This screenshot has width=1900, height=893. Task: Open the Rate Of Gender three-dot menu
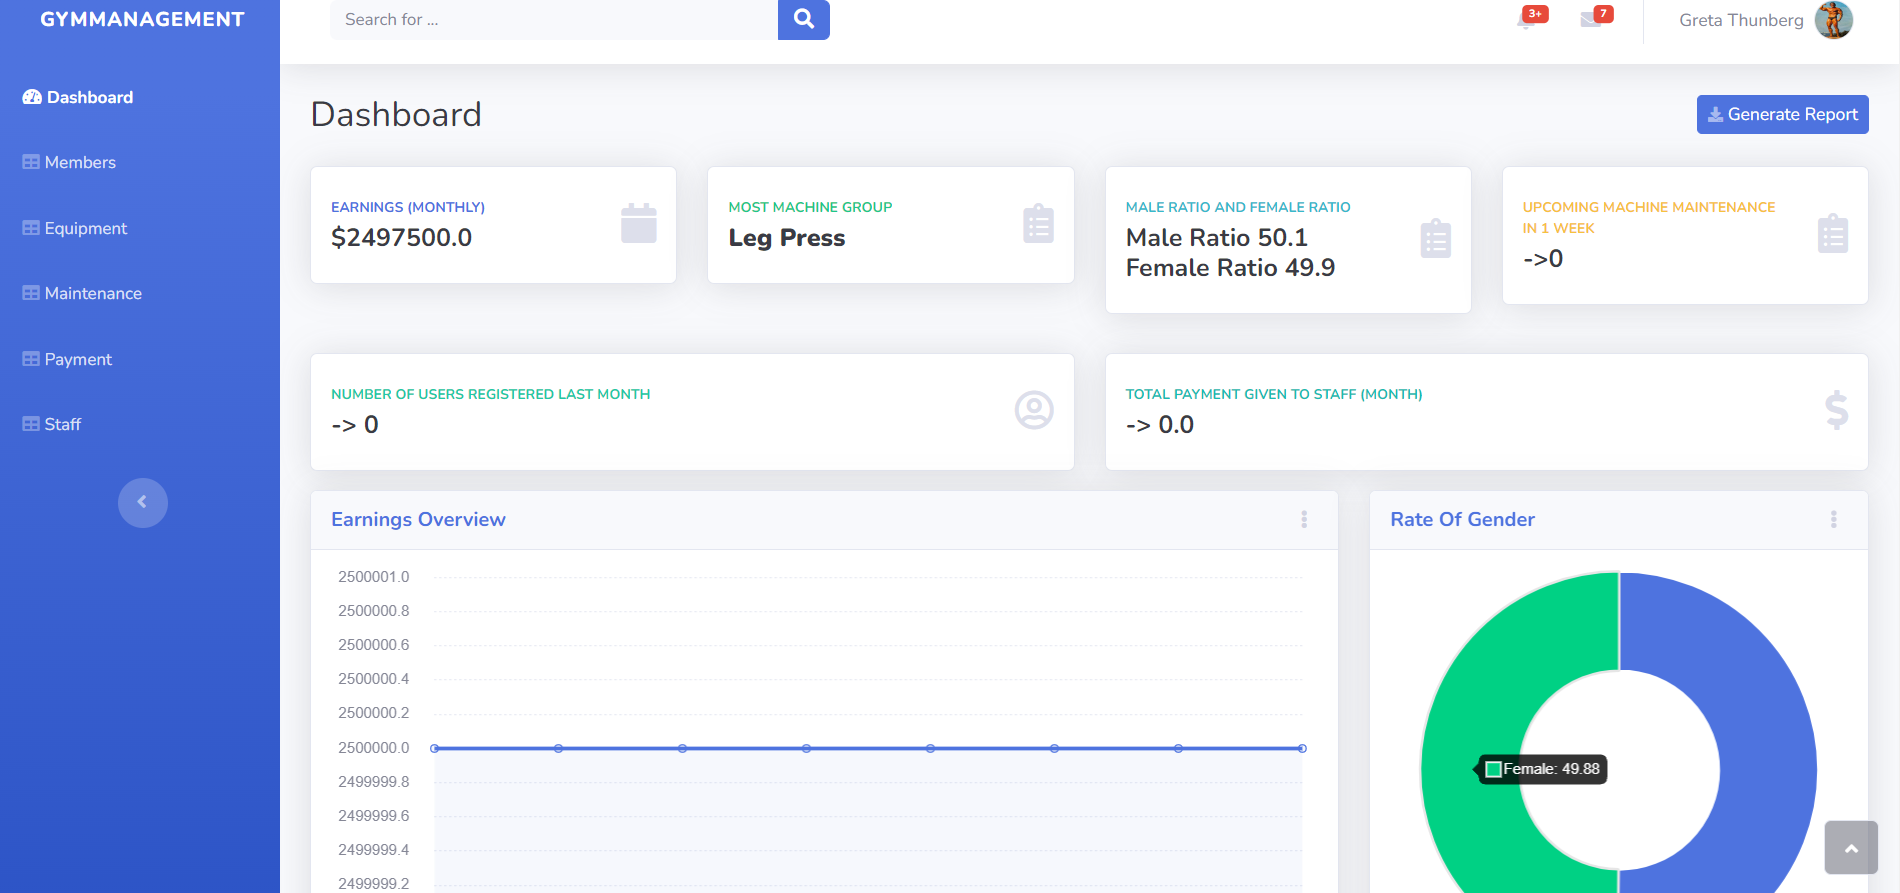click(1833, 519)
